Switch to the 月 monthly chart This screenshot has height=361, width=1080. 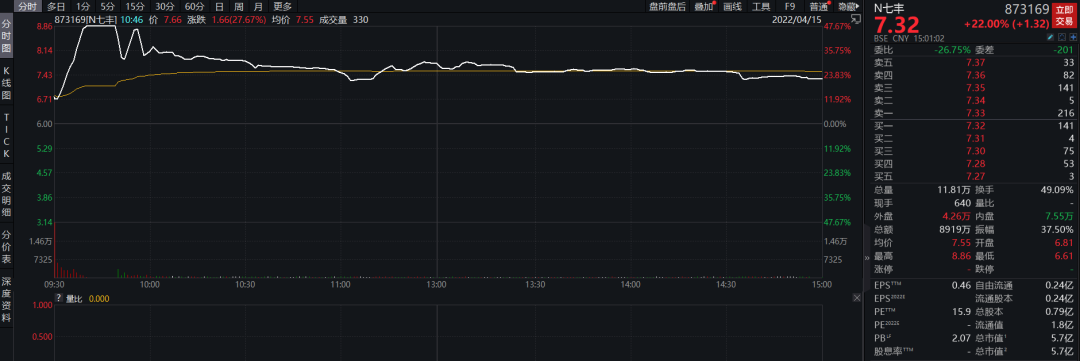pos(258,6)
